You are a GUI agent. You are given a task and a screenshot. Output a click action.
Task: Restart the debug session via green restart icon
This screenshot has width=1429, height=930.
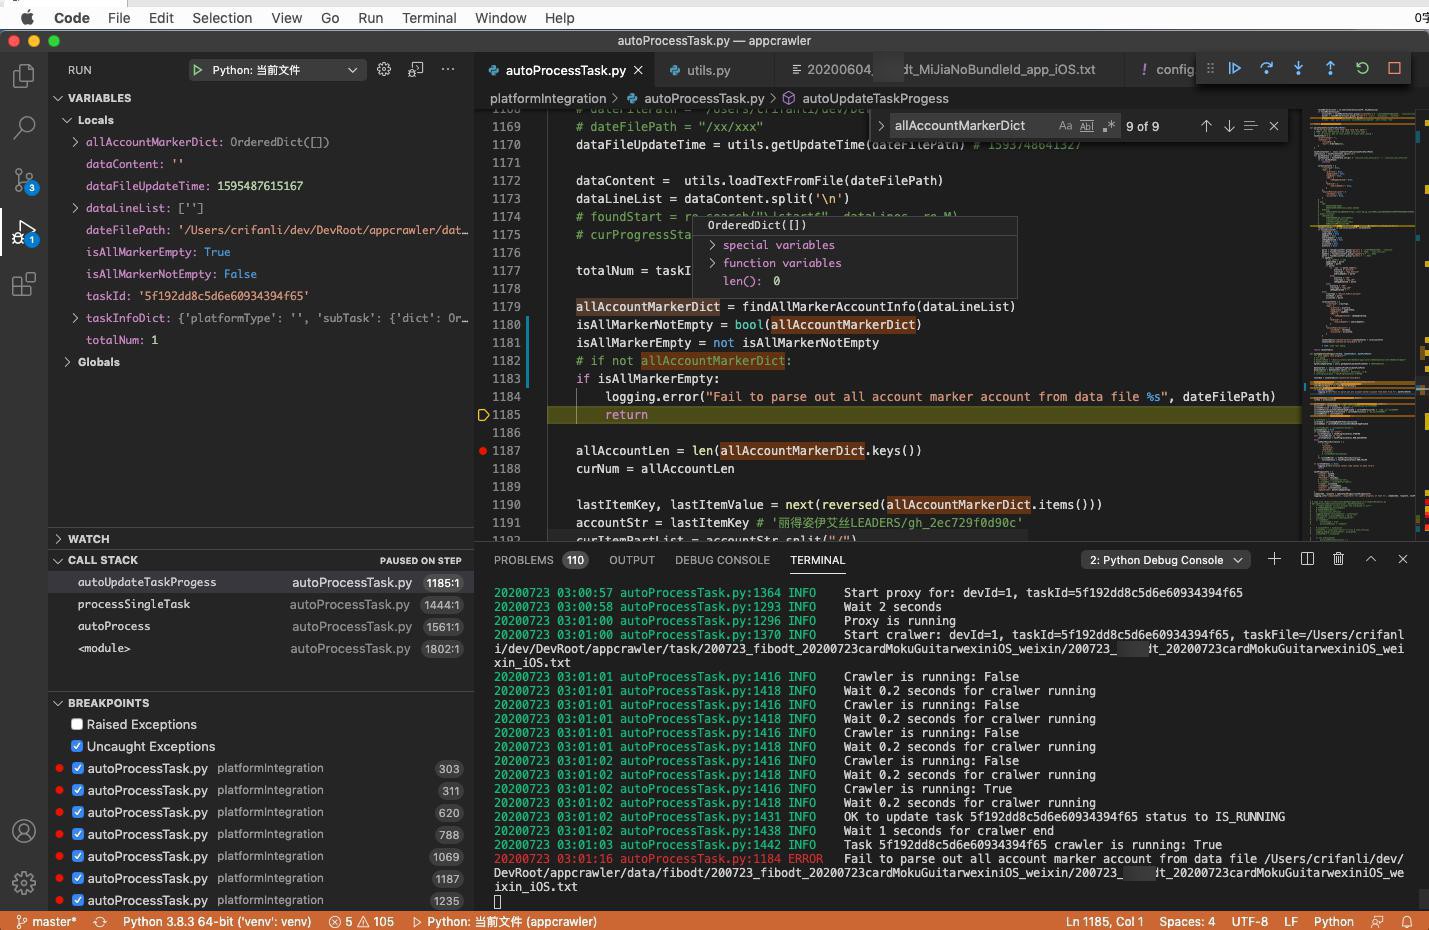1362,68
